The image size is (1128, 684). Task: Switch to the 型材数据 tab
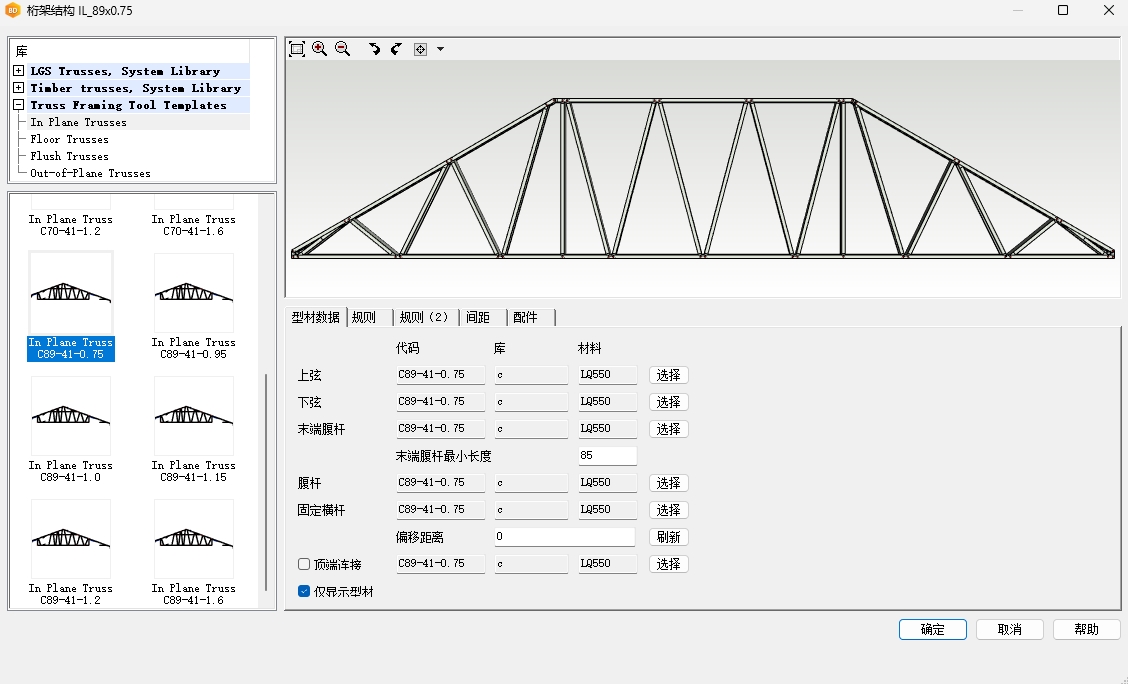(316, 317)
